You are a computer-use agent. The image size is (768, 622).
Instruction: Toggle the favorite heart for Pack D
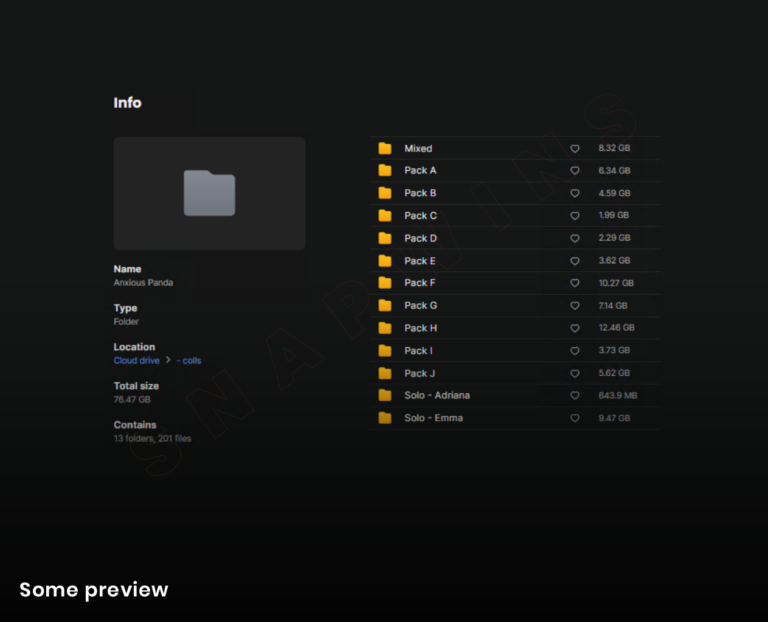coord(575,238)
